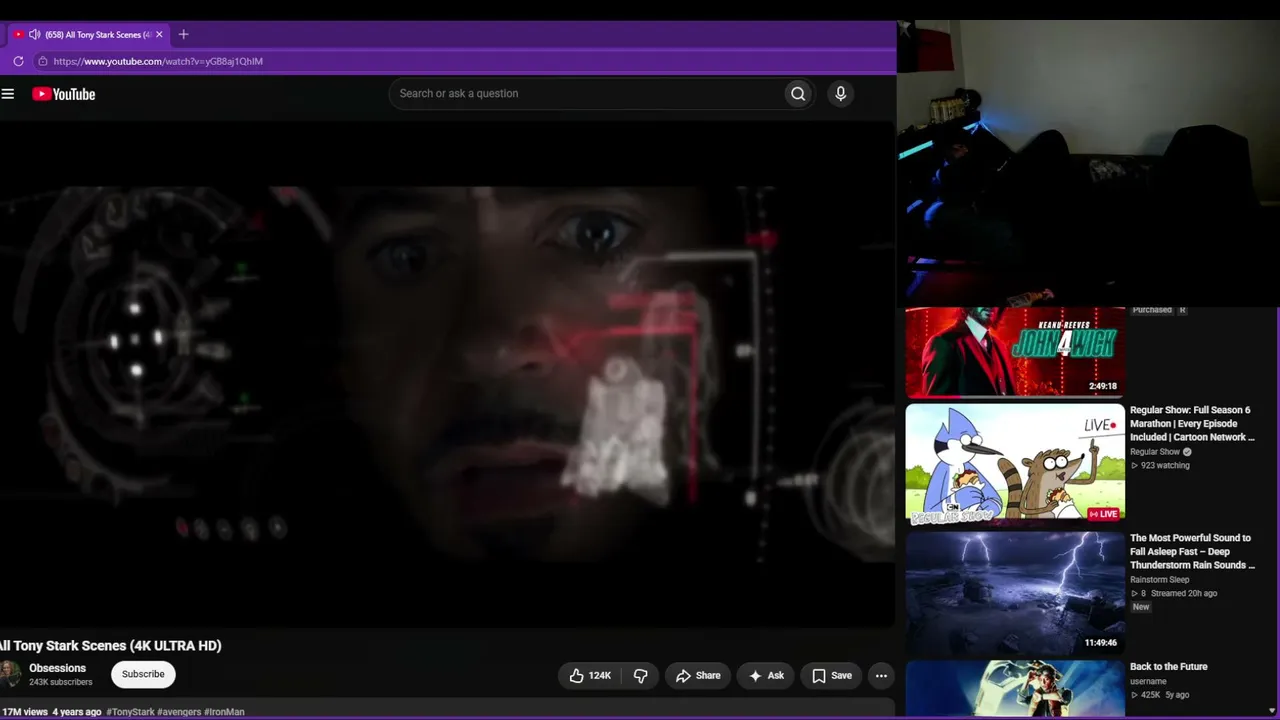Save the video to a playlist

832,676
